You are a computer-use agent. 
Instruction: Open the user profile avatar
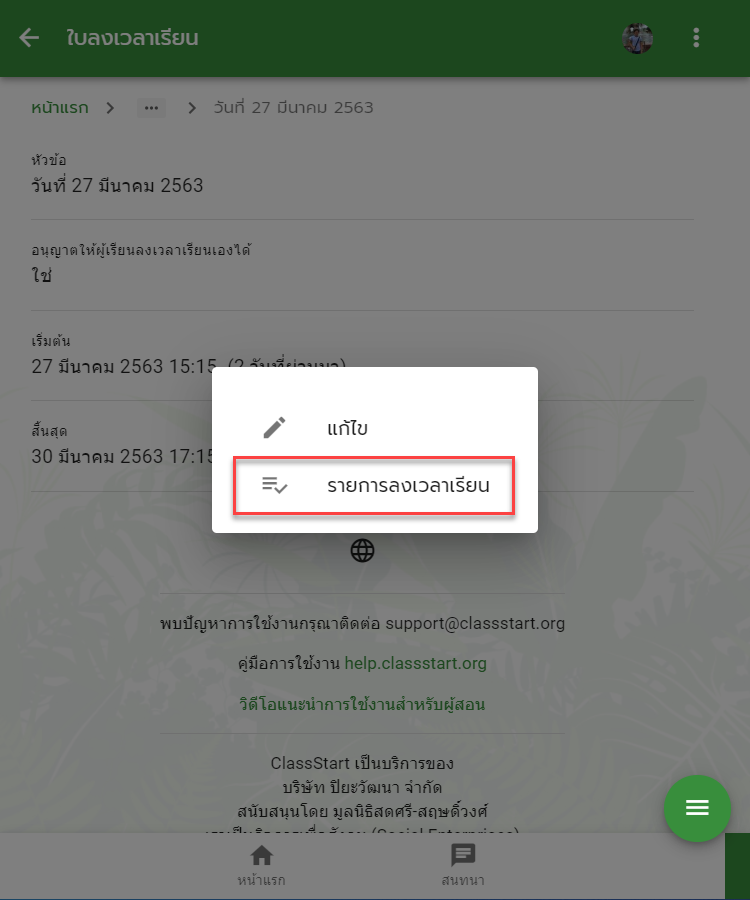click(x=638, y=38)
